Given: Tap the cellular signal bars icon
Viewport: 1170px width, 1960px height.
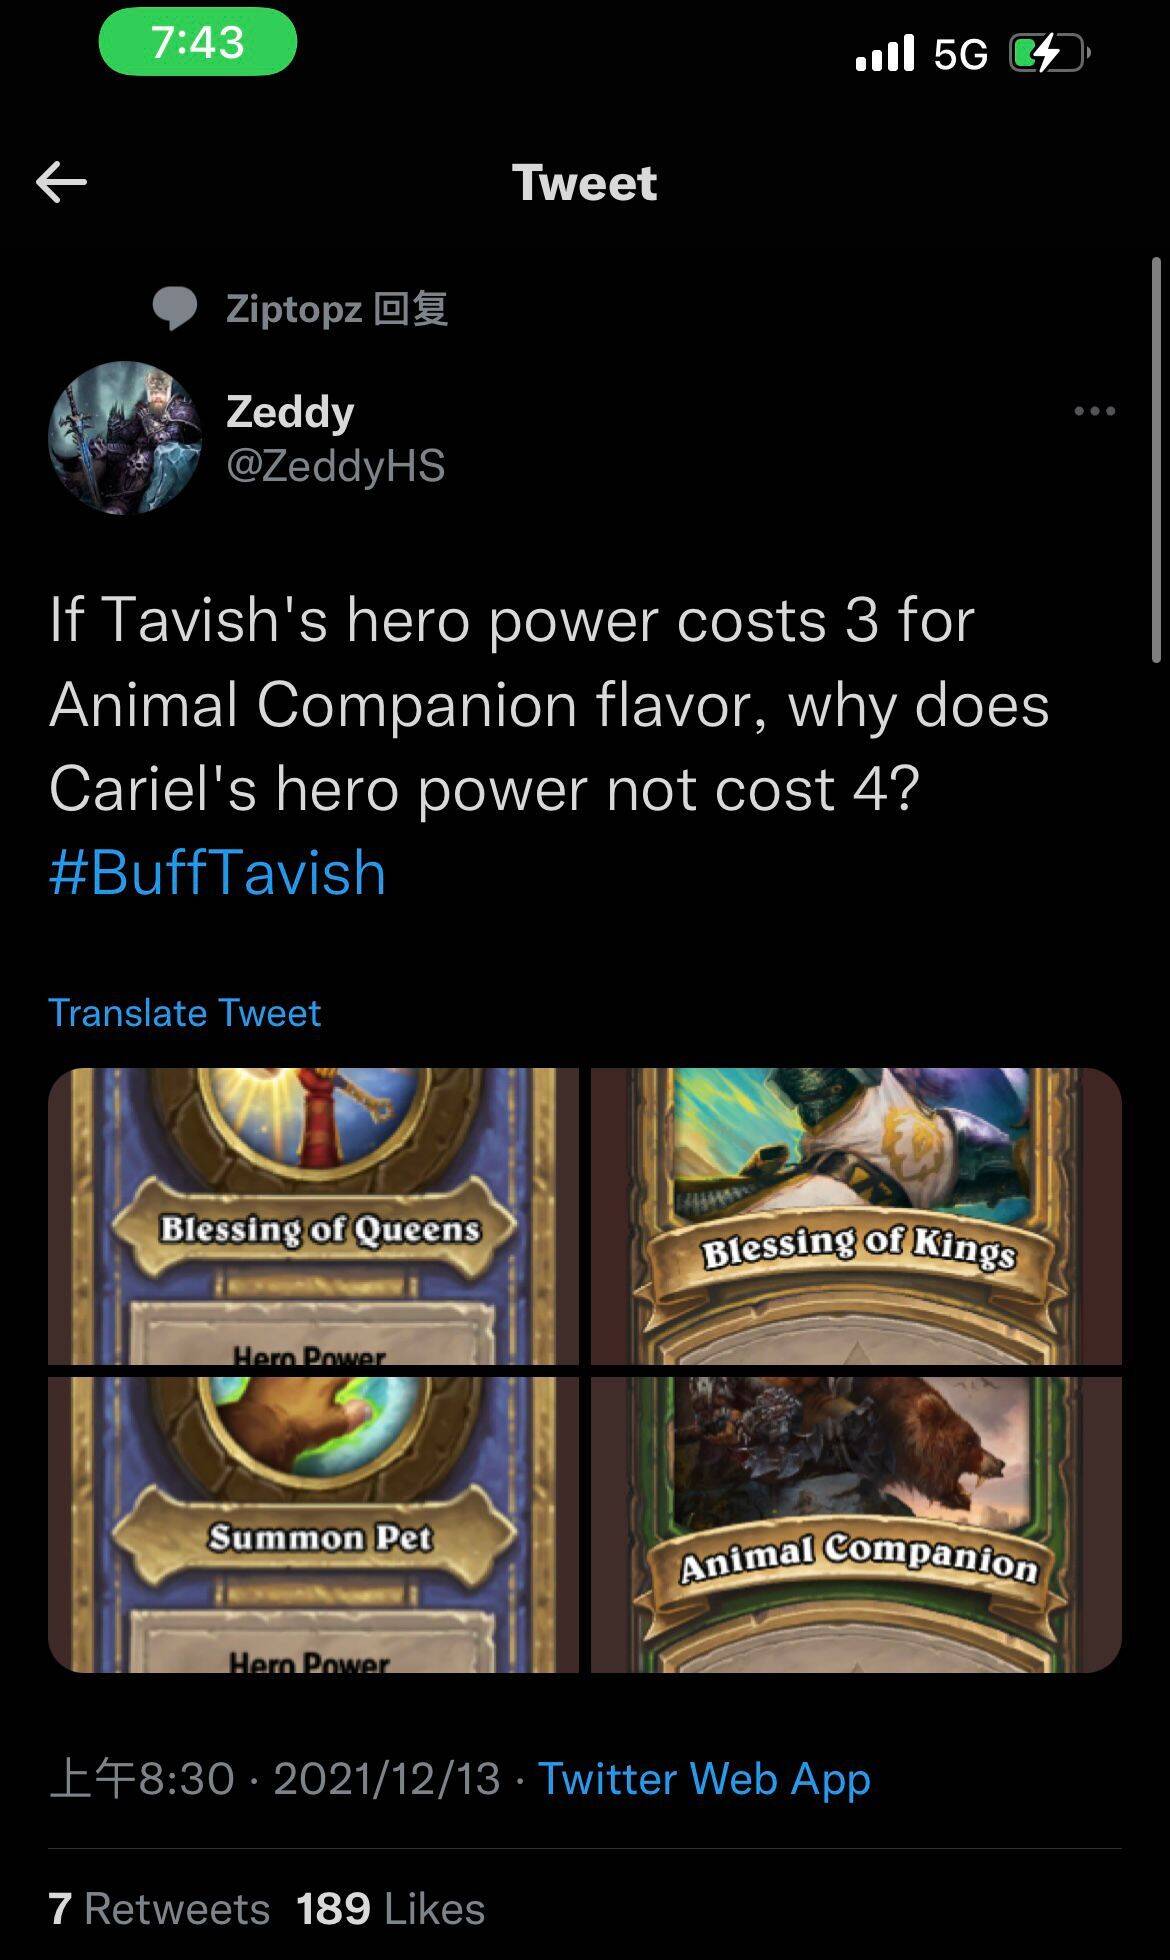Looking at the screenshot, I should 885,53.
